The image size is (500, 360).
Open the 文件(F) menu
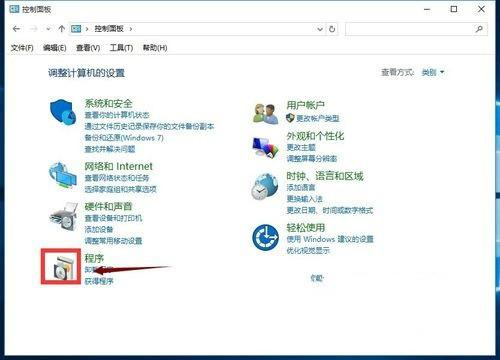[x=22, y=48]
